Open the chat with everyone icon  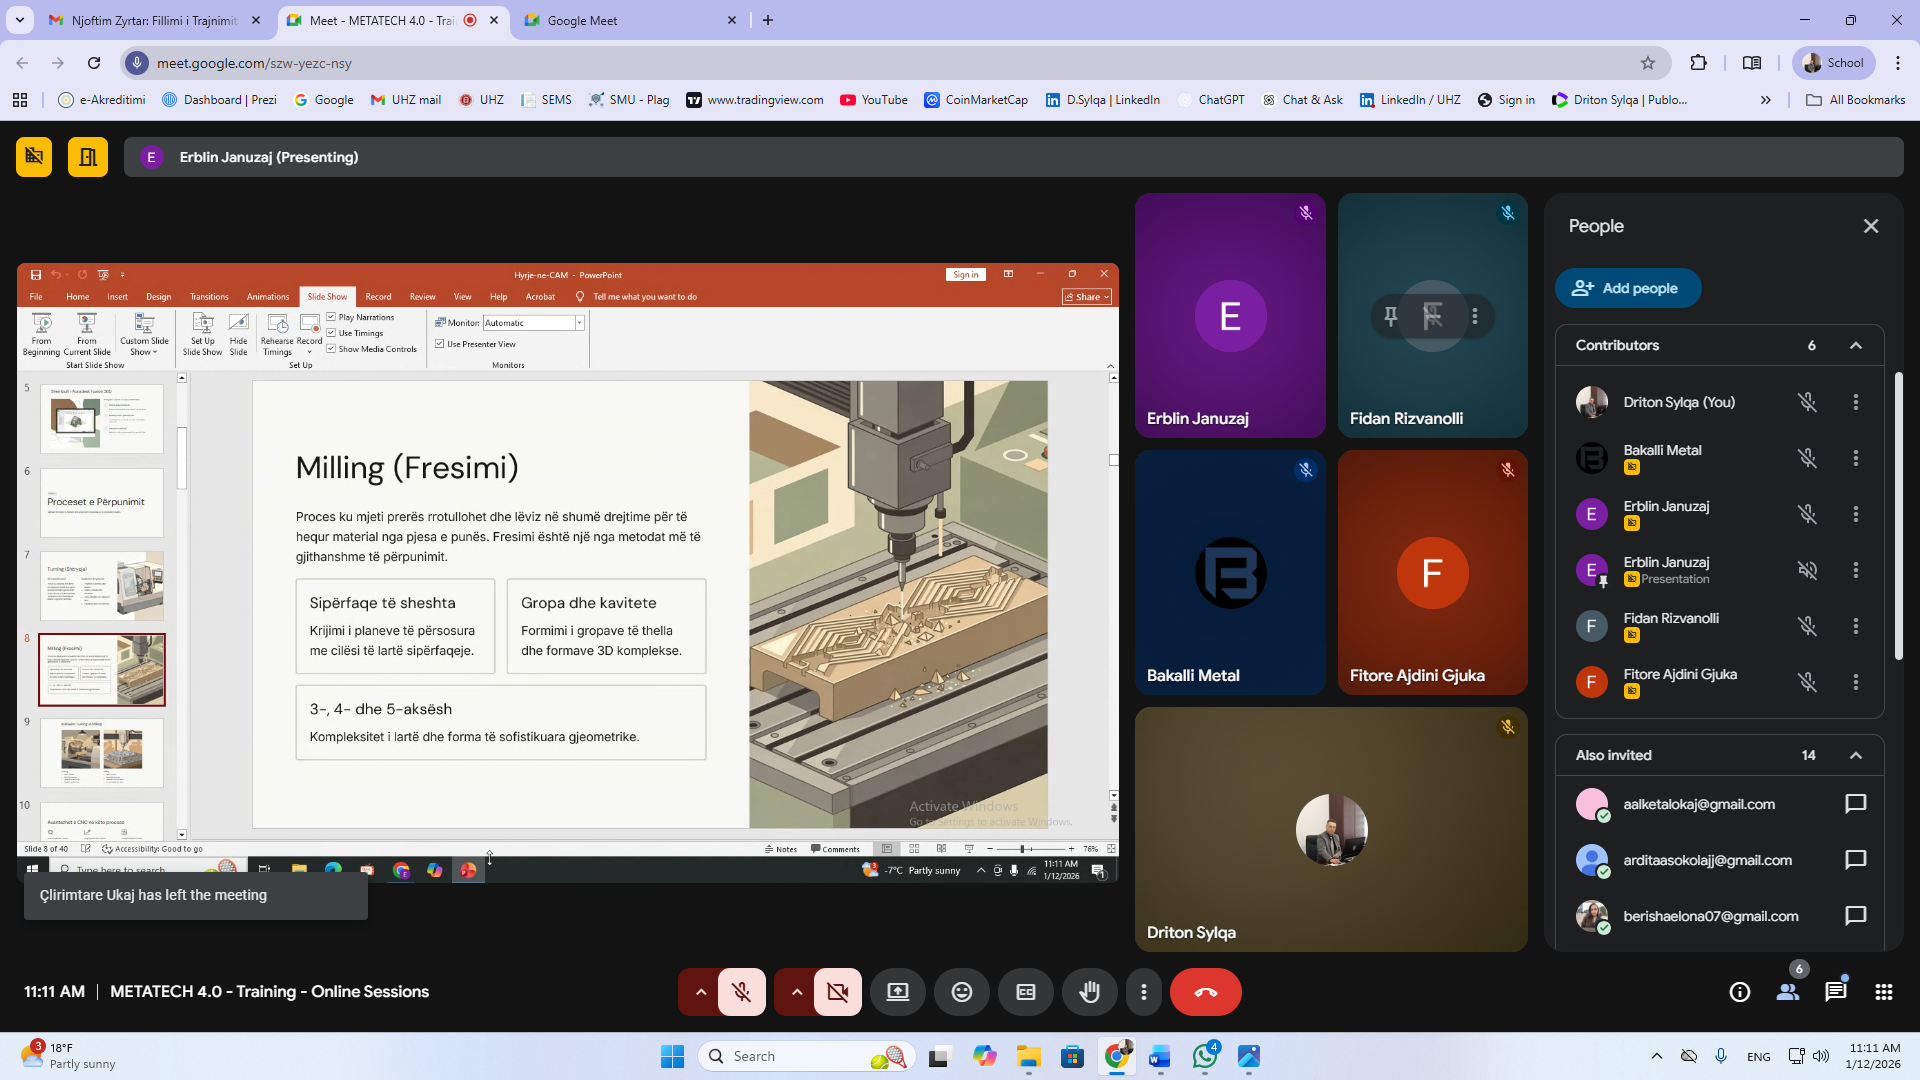click(x=1835, y=992)
